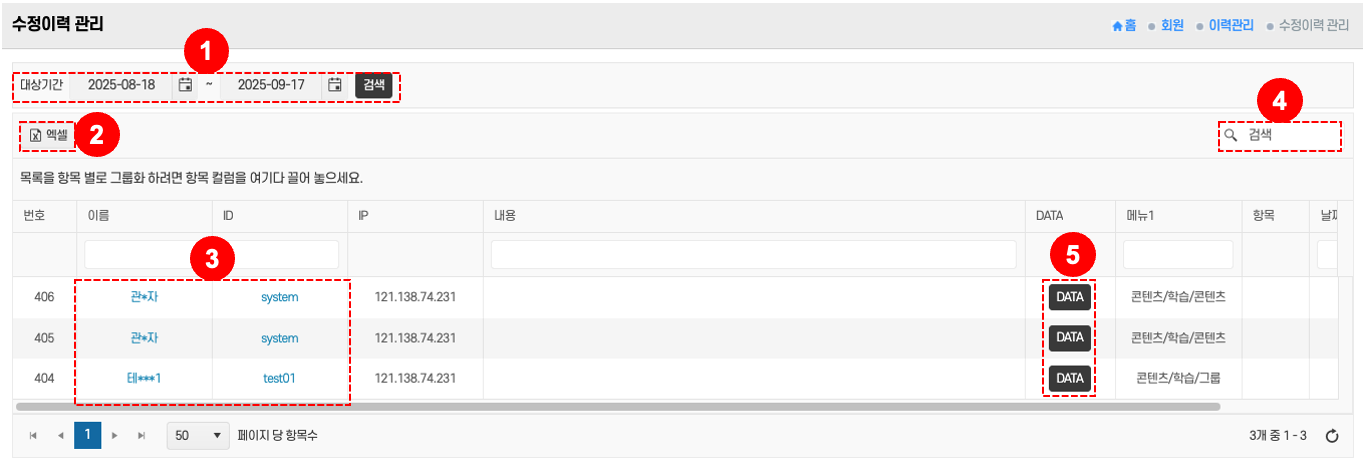1363x460 pixels.
Task: Click the home icon in the breadcrumb
Action: tap(1118, 26)
